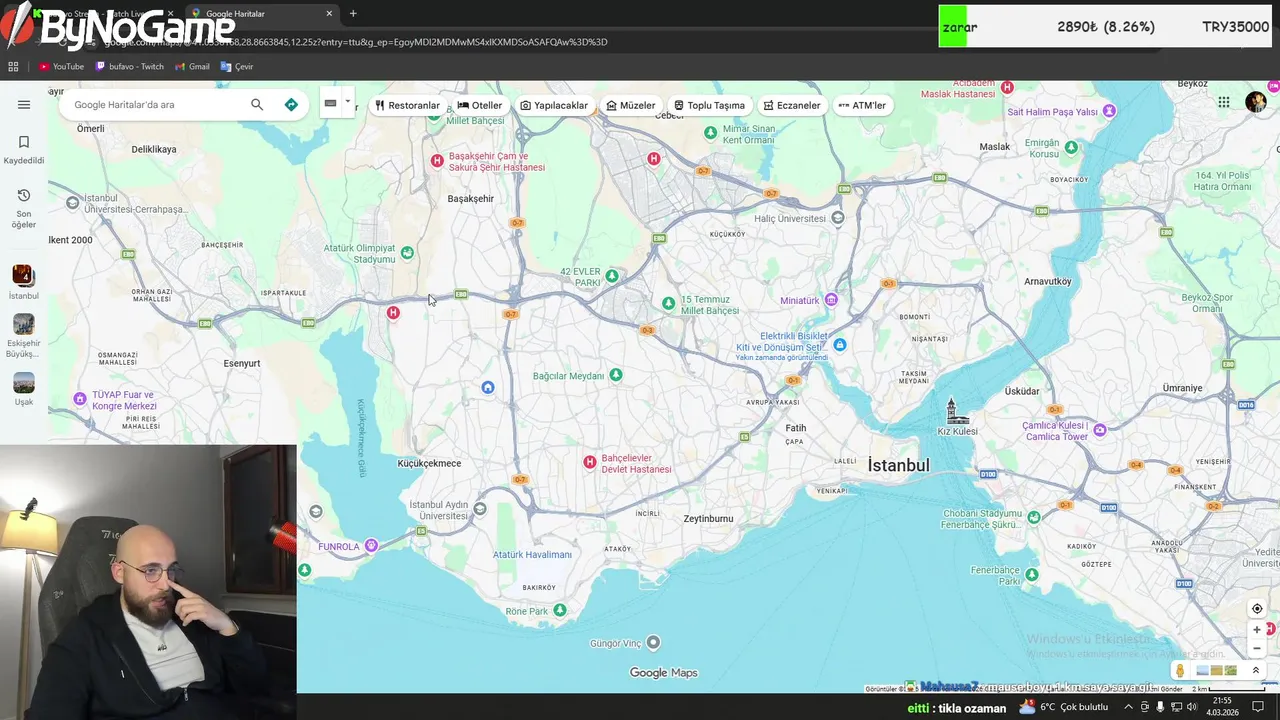
Task: Expand the input tool dropdown arrow
Action: [348, 102]
